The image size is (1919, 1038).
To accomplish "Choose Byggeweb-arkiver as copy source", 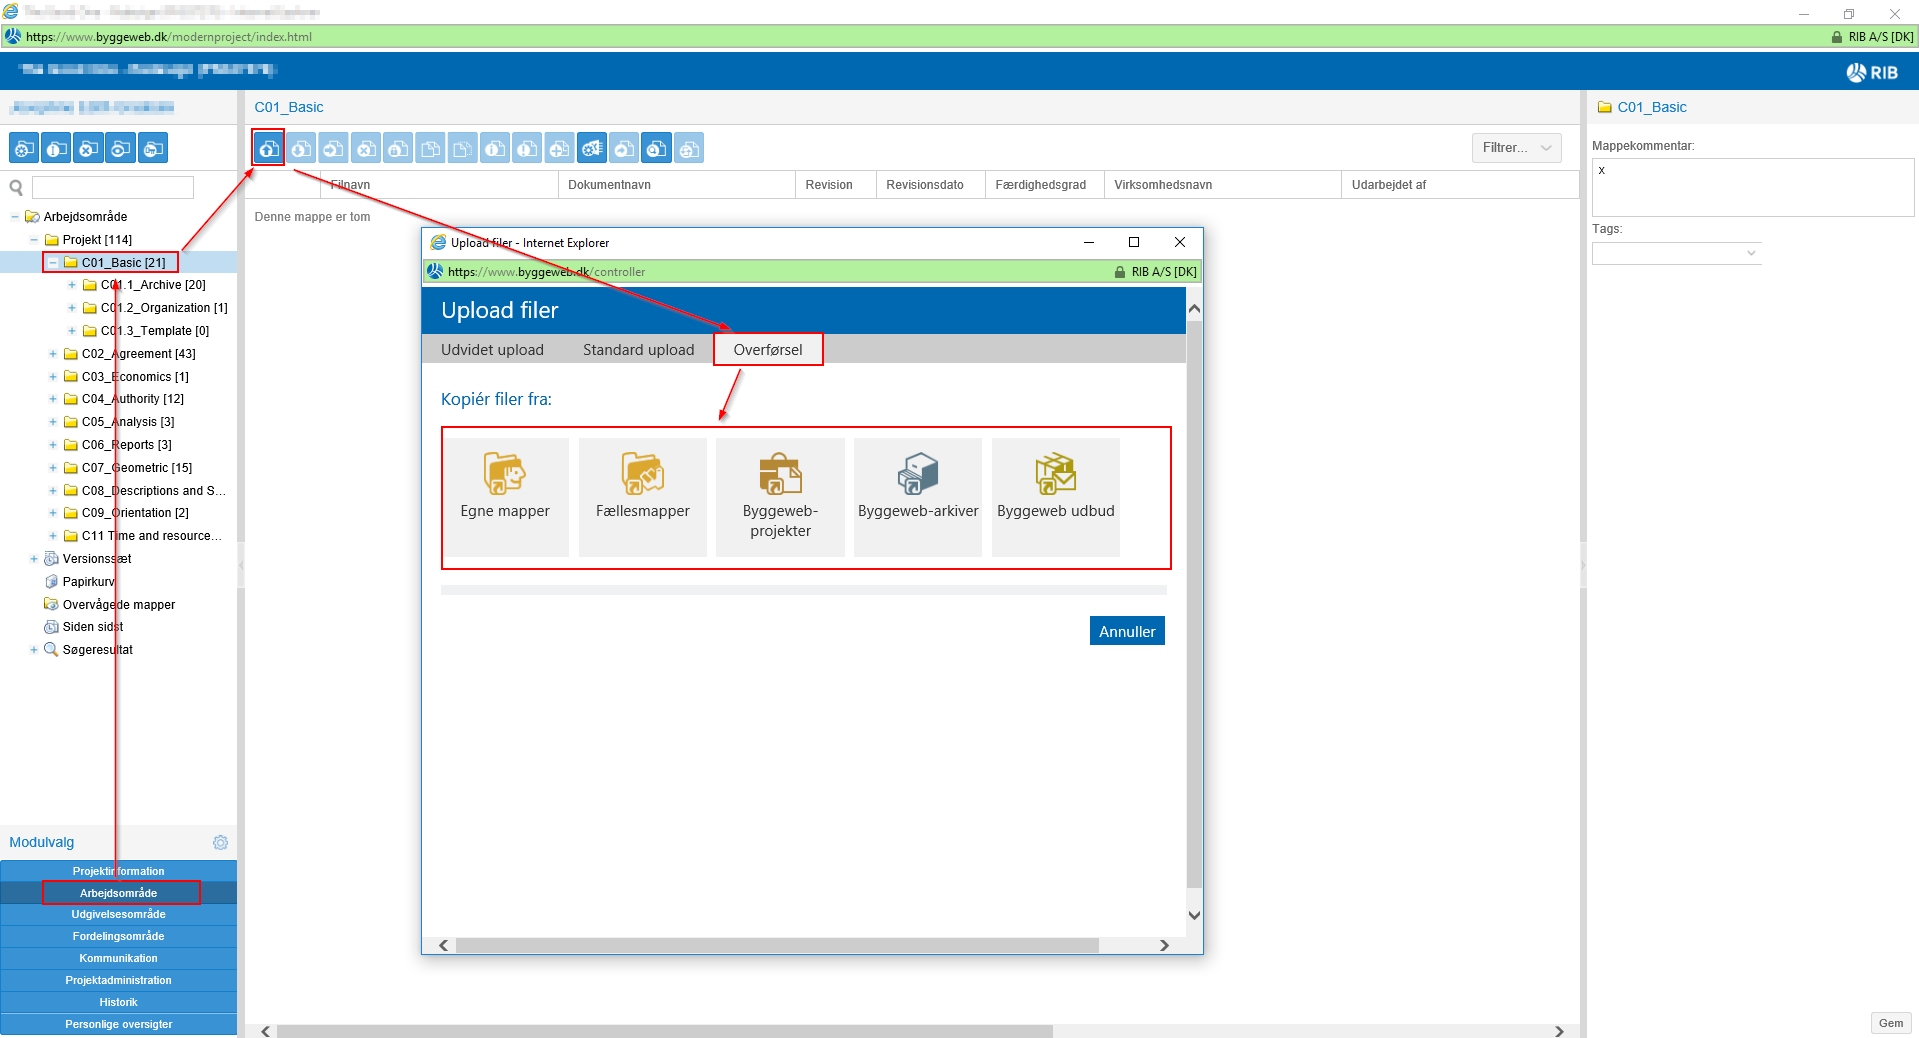I will (x=917, y=496).
